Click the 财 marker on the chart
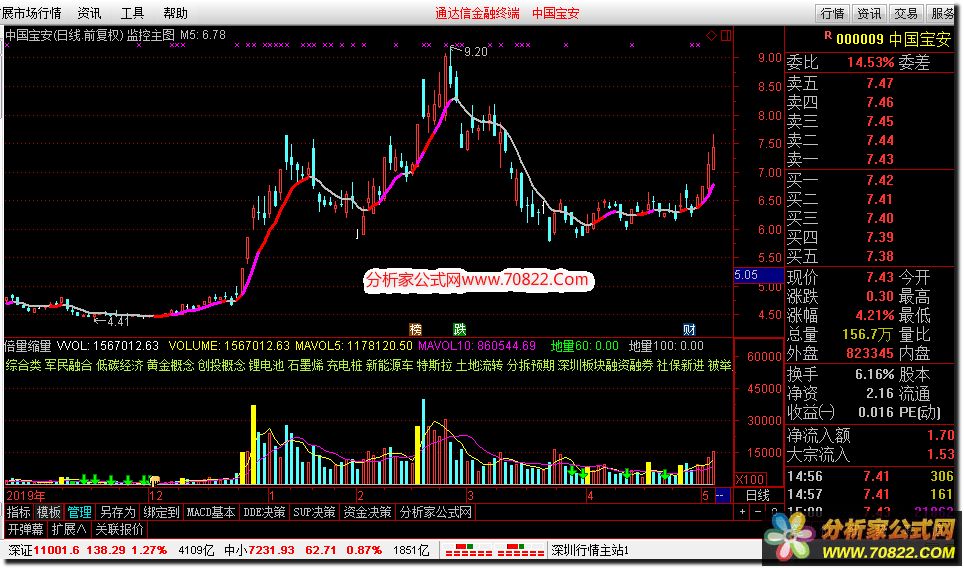The image size is (964, 568). [x=689, y=329]
